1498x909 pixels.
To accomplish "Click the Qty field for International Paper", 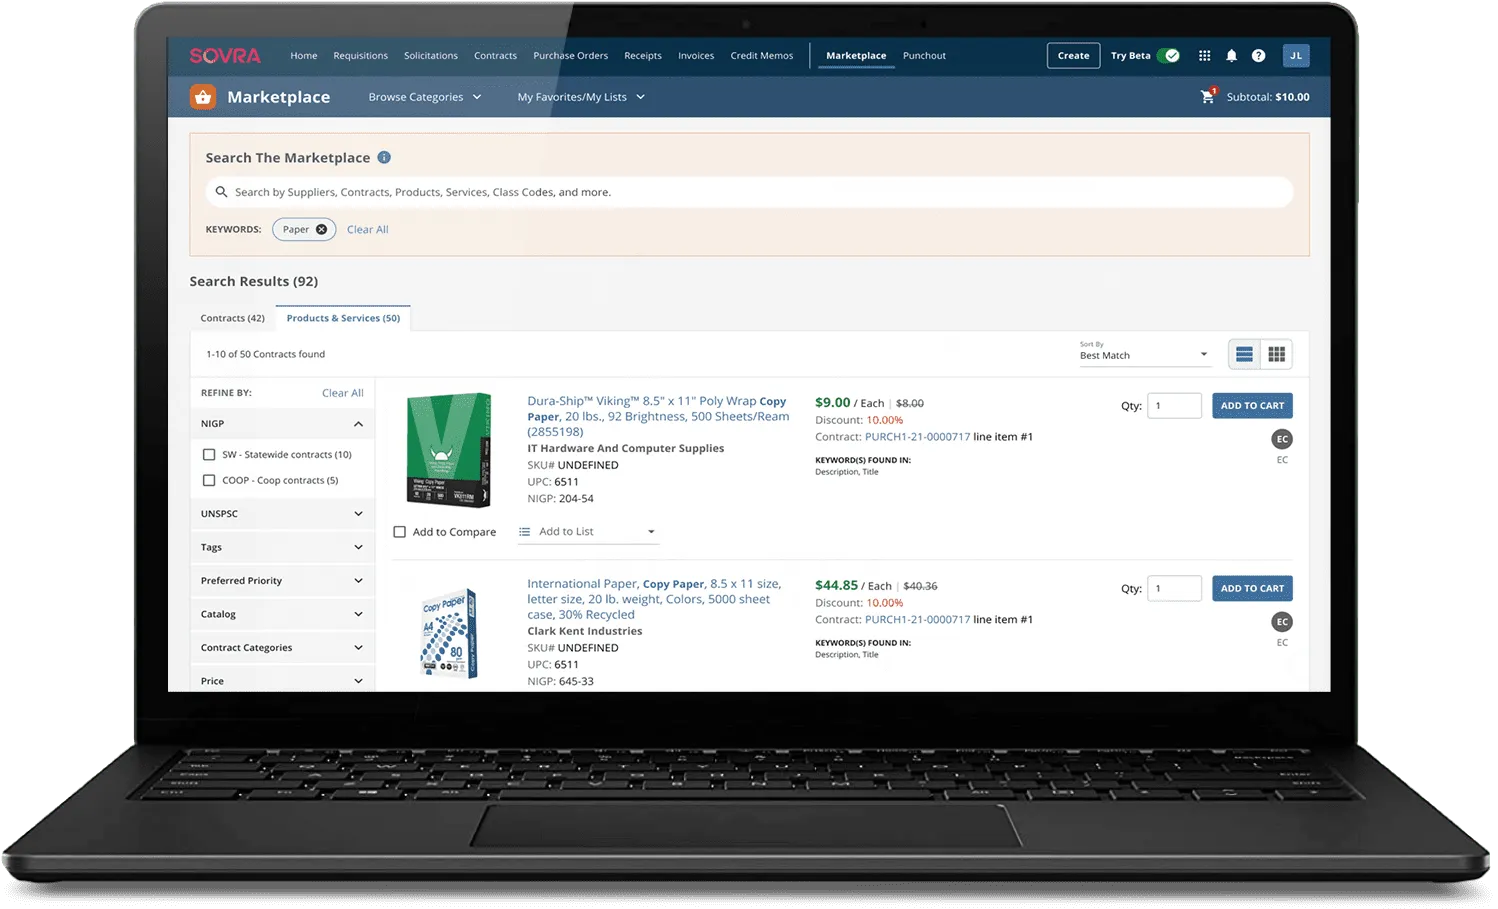I will tap(1174, 589).
